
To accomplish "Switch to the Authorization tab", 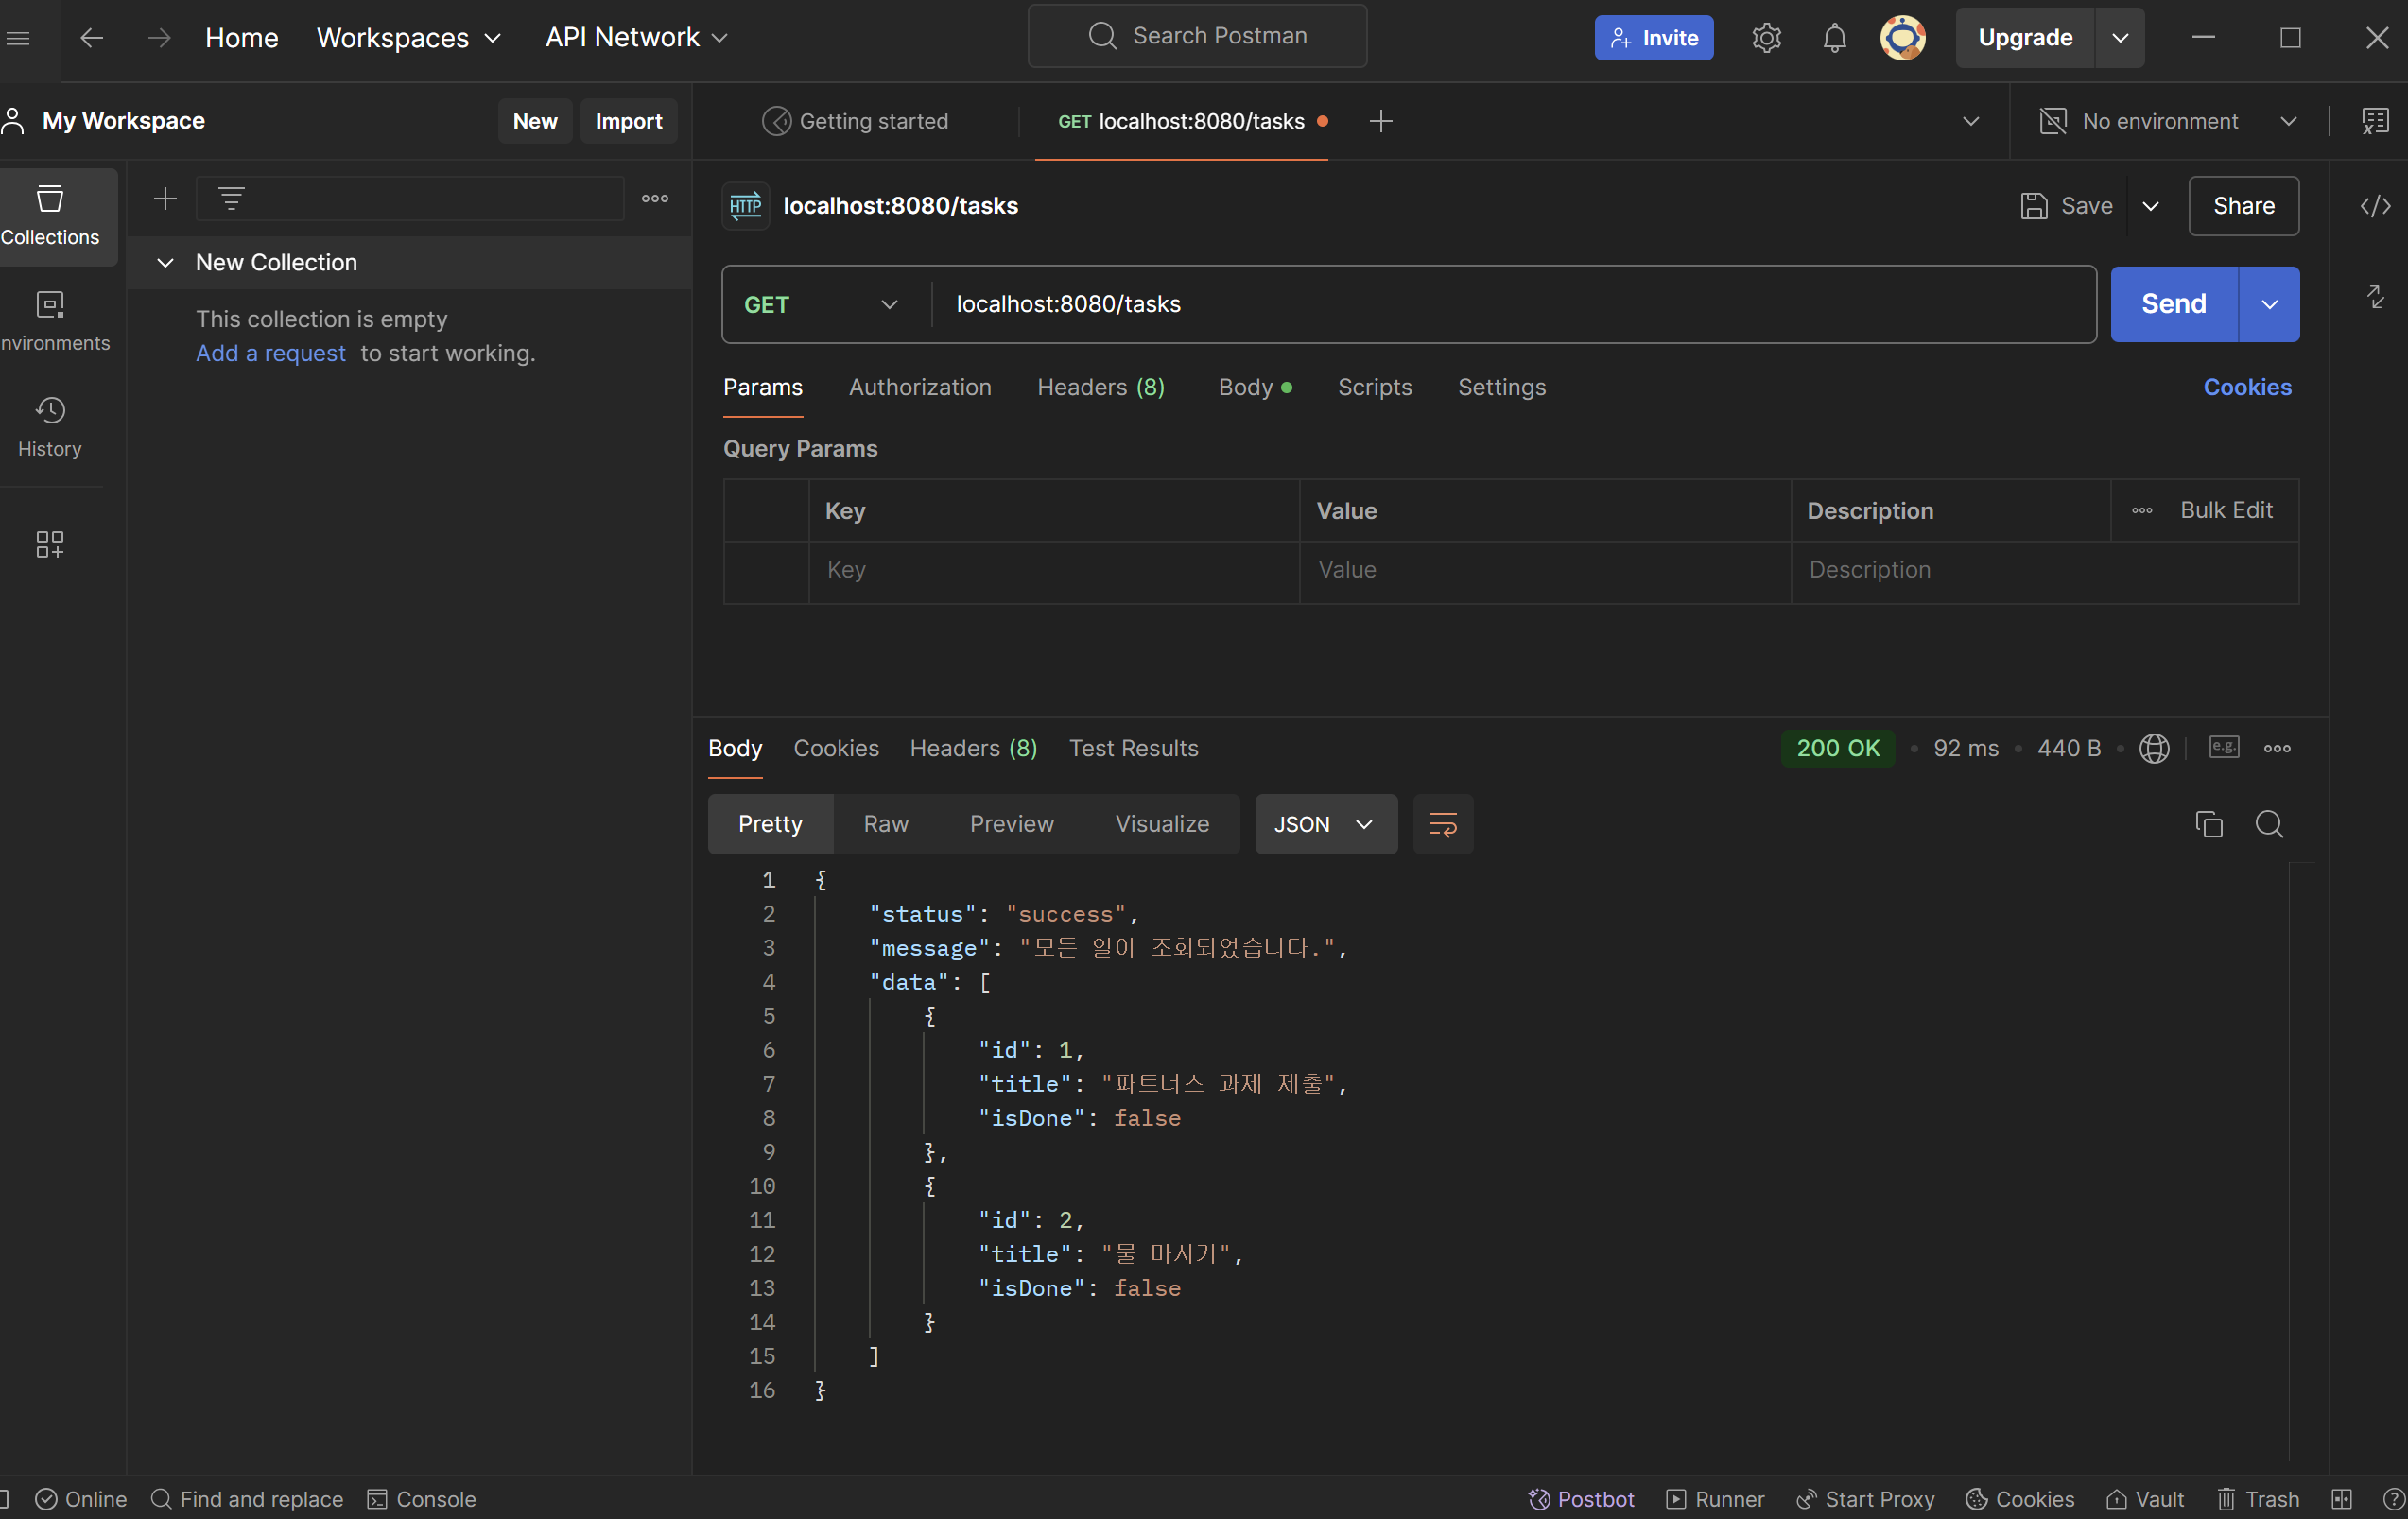I will click(919, 387).
